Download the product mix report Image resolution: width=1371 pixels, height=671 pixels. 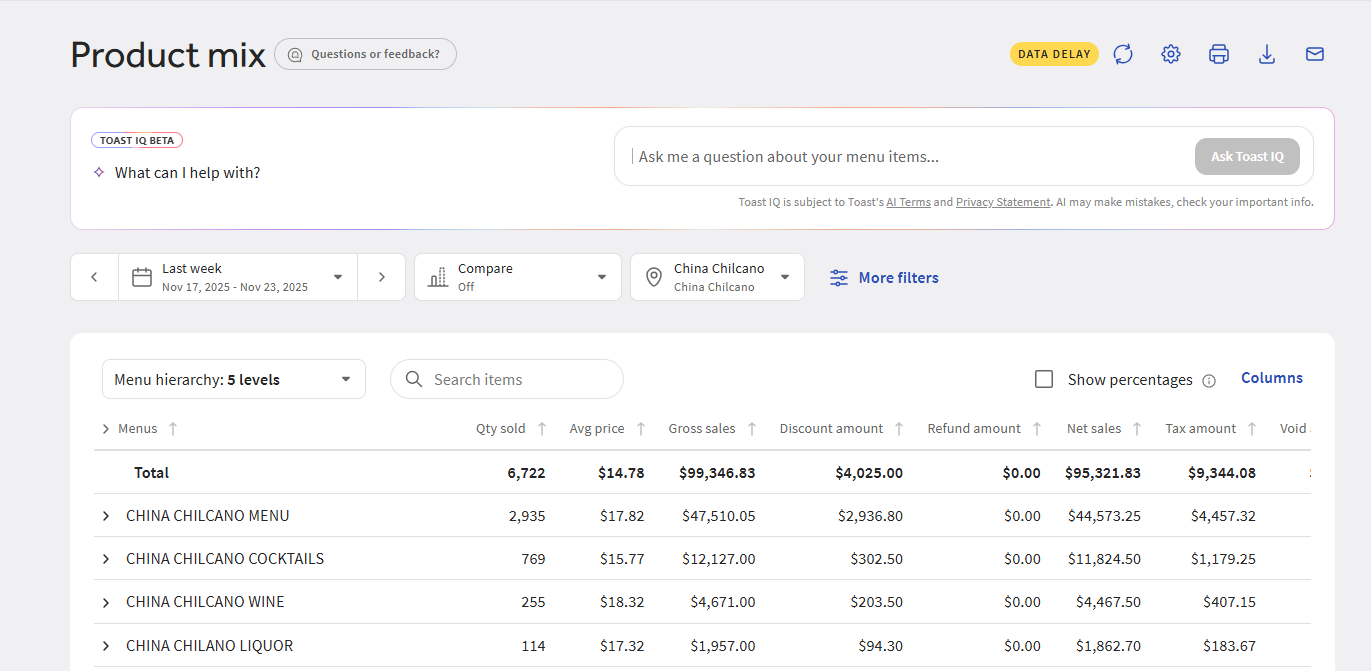pos(1267,54)
